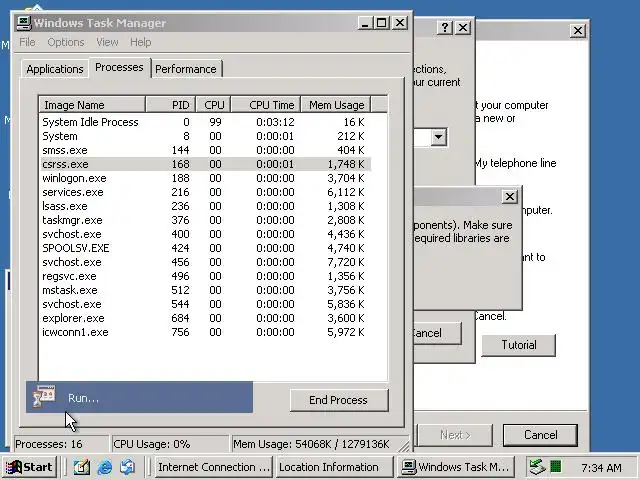Launch Internet Explorer from quick launch
Viewport: 640px width, 480px height.
(105, 467)
